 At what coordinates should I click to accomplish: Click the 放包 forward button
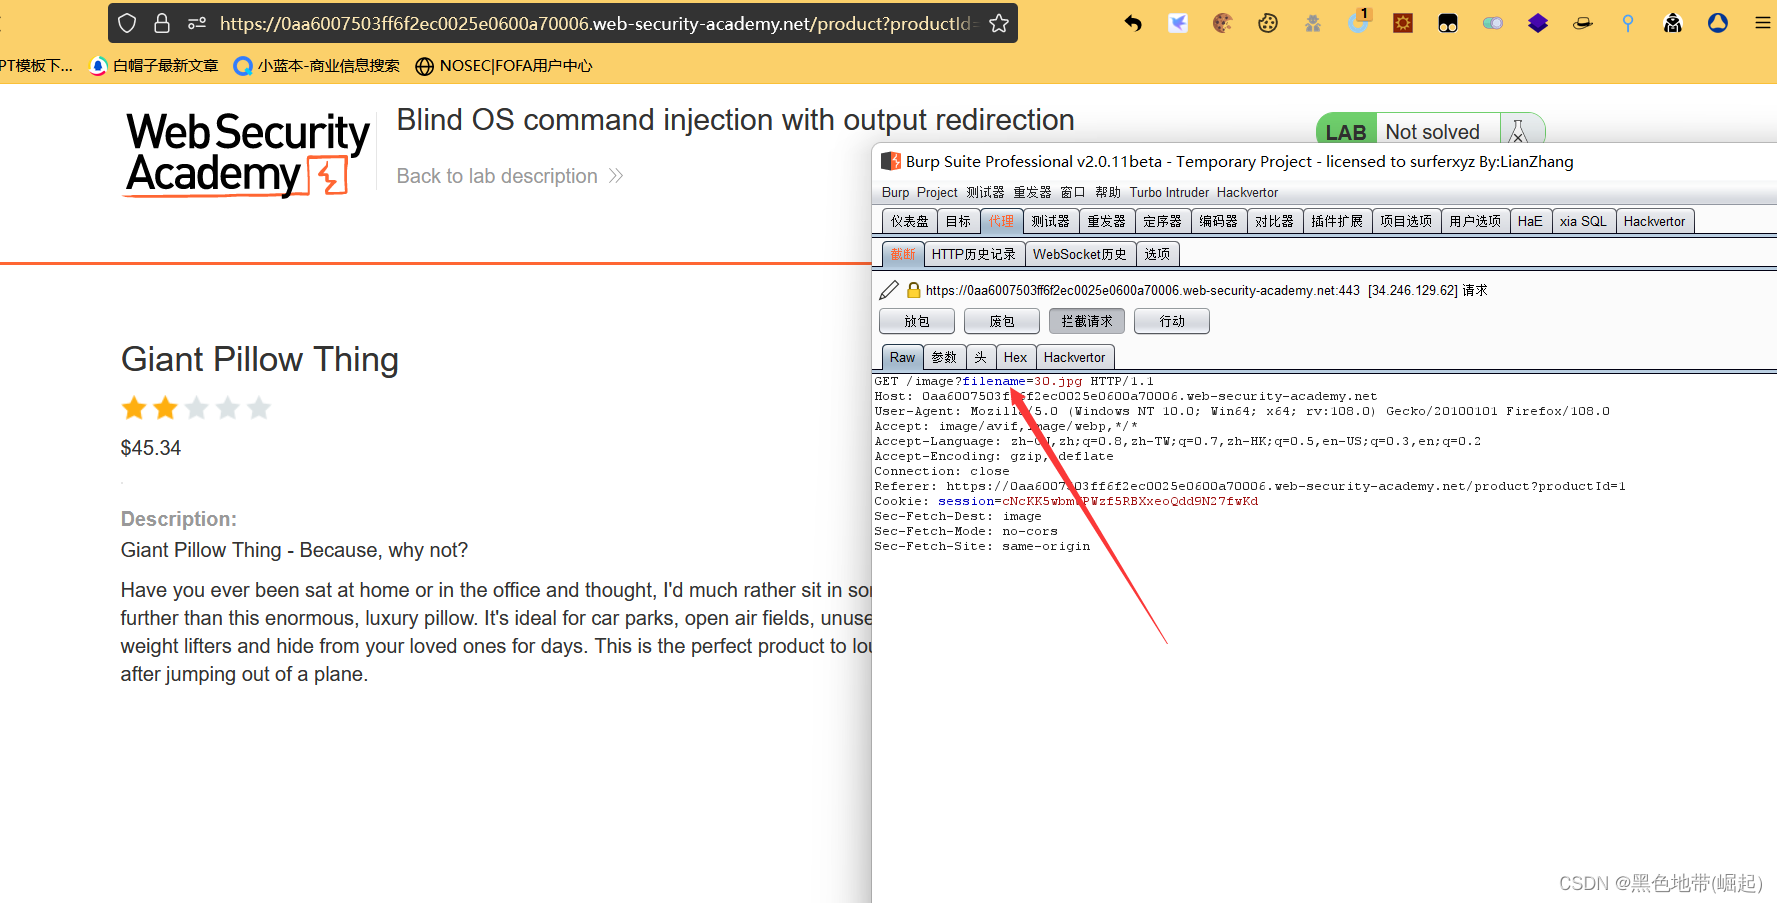point(917,321)
